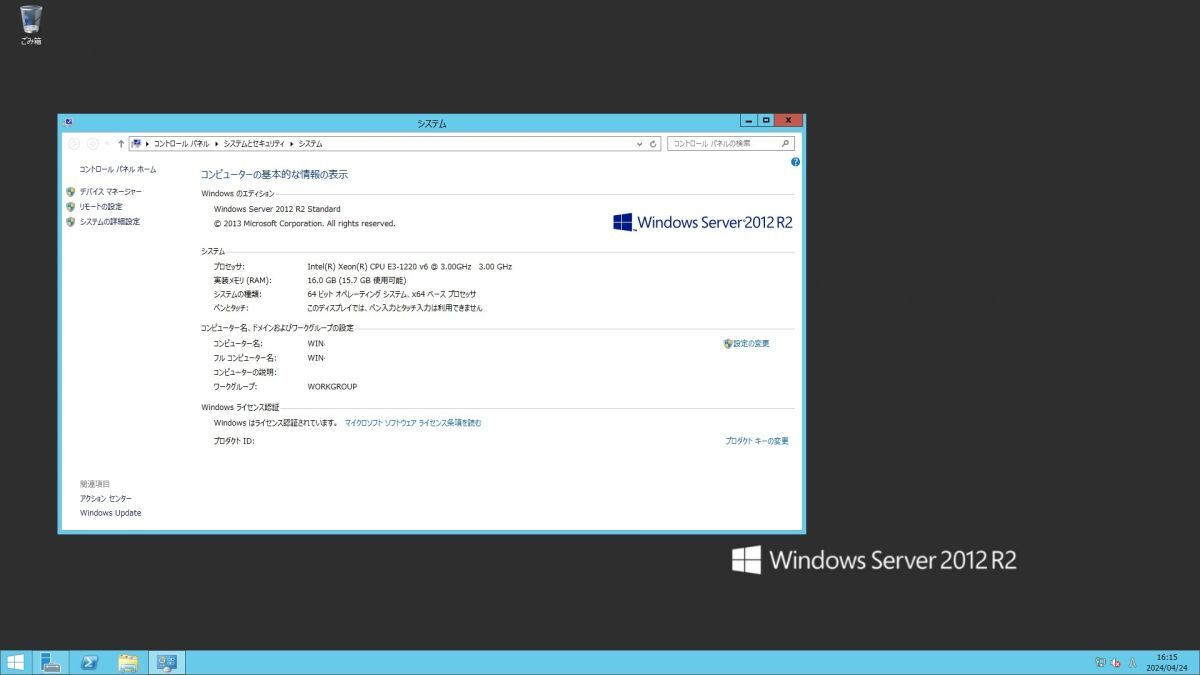Click the IME input mode indicator

[x=1132, y=662]
